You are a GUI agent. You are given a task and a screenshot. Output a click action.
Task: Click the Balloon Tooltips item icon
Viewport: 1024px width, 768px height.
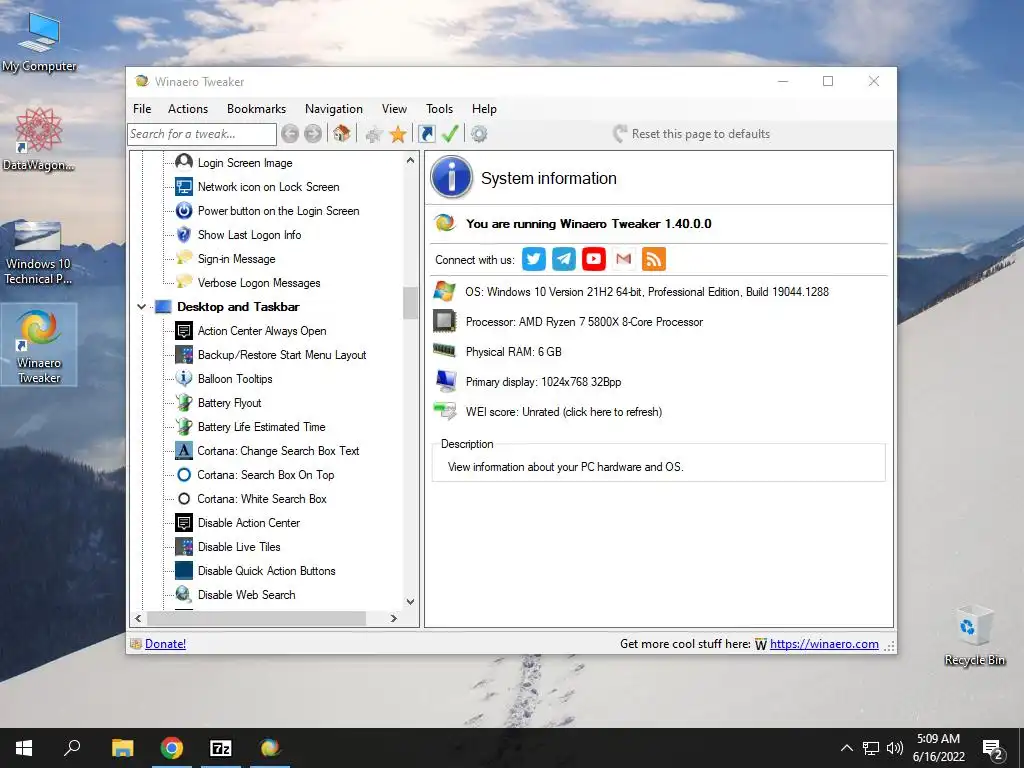[184, 378]
